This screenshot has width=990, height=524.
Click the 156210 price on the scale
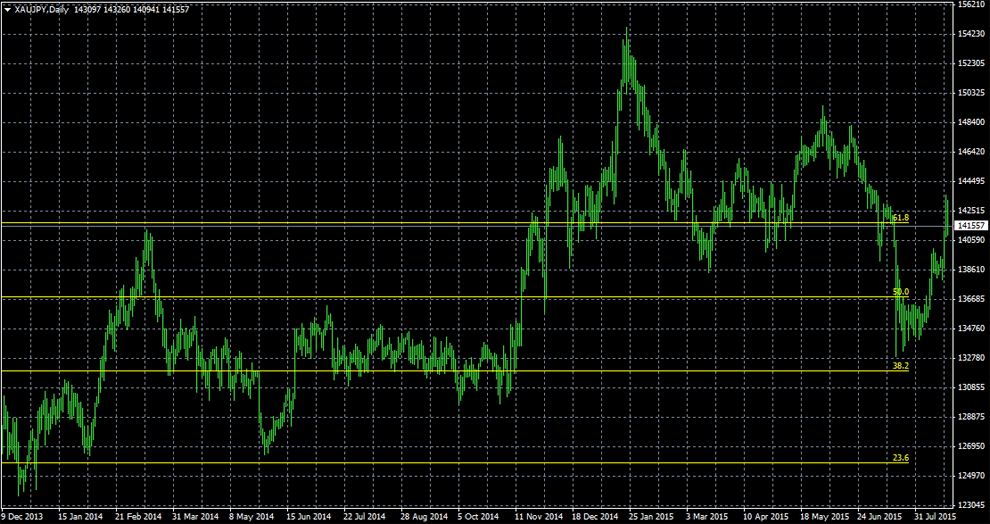click(x=970, y=5)
